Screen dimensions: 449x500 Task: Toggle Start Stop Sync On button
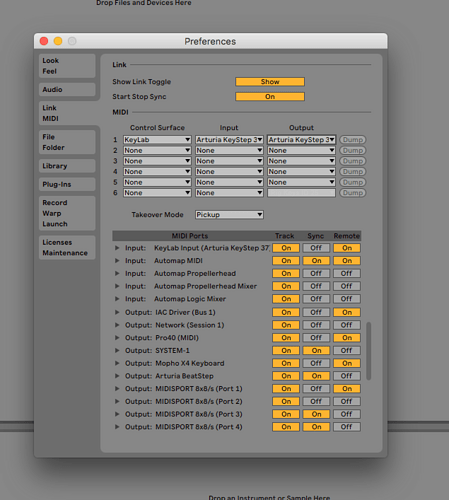point(270,97)
